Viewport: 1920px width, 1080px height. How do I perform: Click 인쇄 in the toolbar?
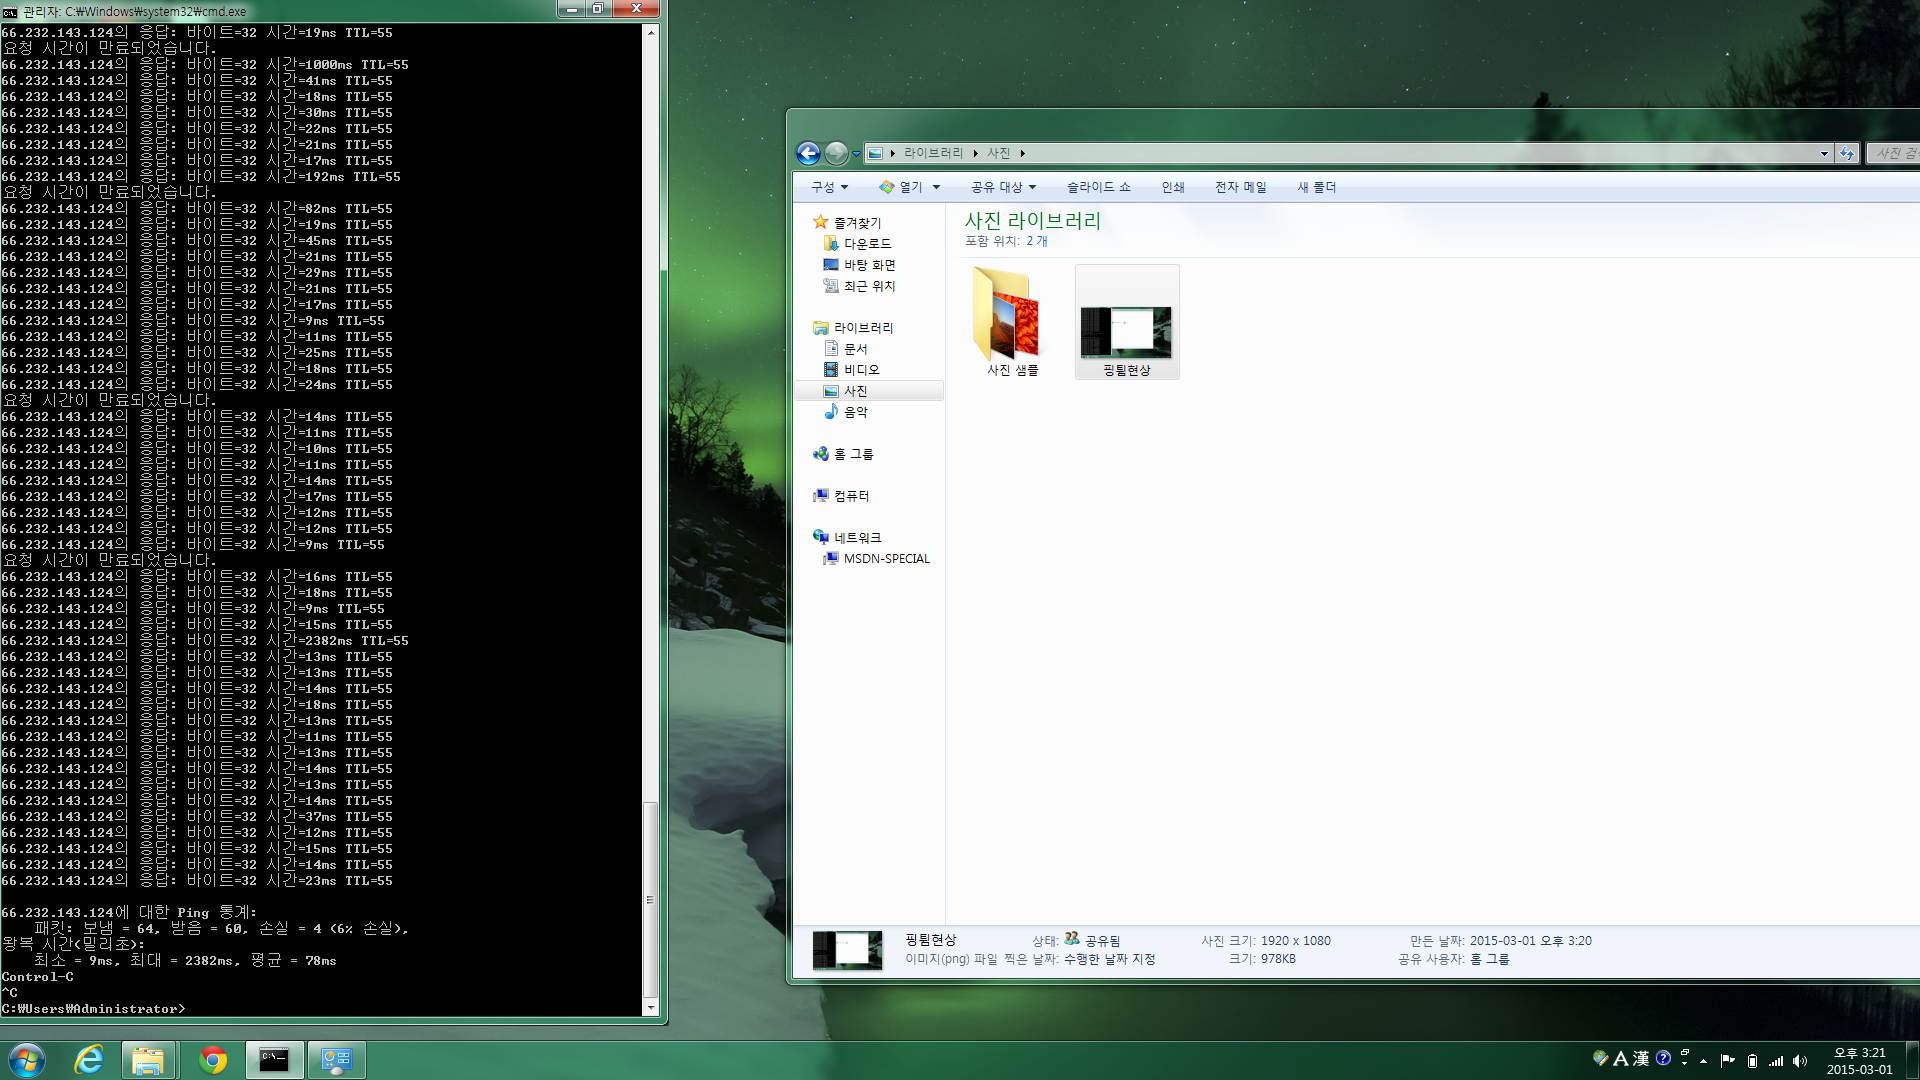1173,187
